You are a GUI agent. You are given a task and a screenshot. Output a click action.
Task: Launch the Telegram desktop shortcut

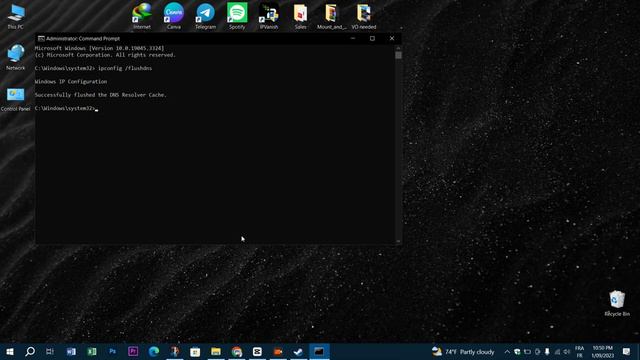(x=205, y=16)
